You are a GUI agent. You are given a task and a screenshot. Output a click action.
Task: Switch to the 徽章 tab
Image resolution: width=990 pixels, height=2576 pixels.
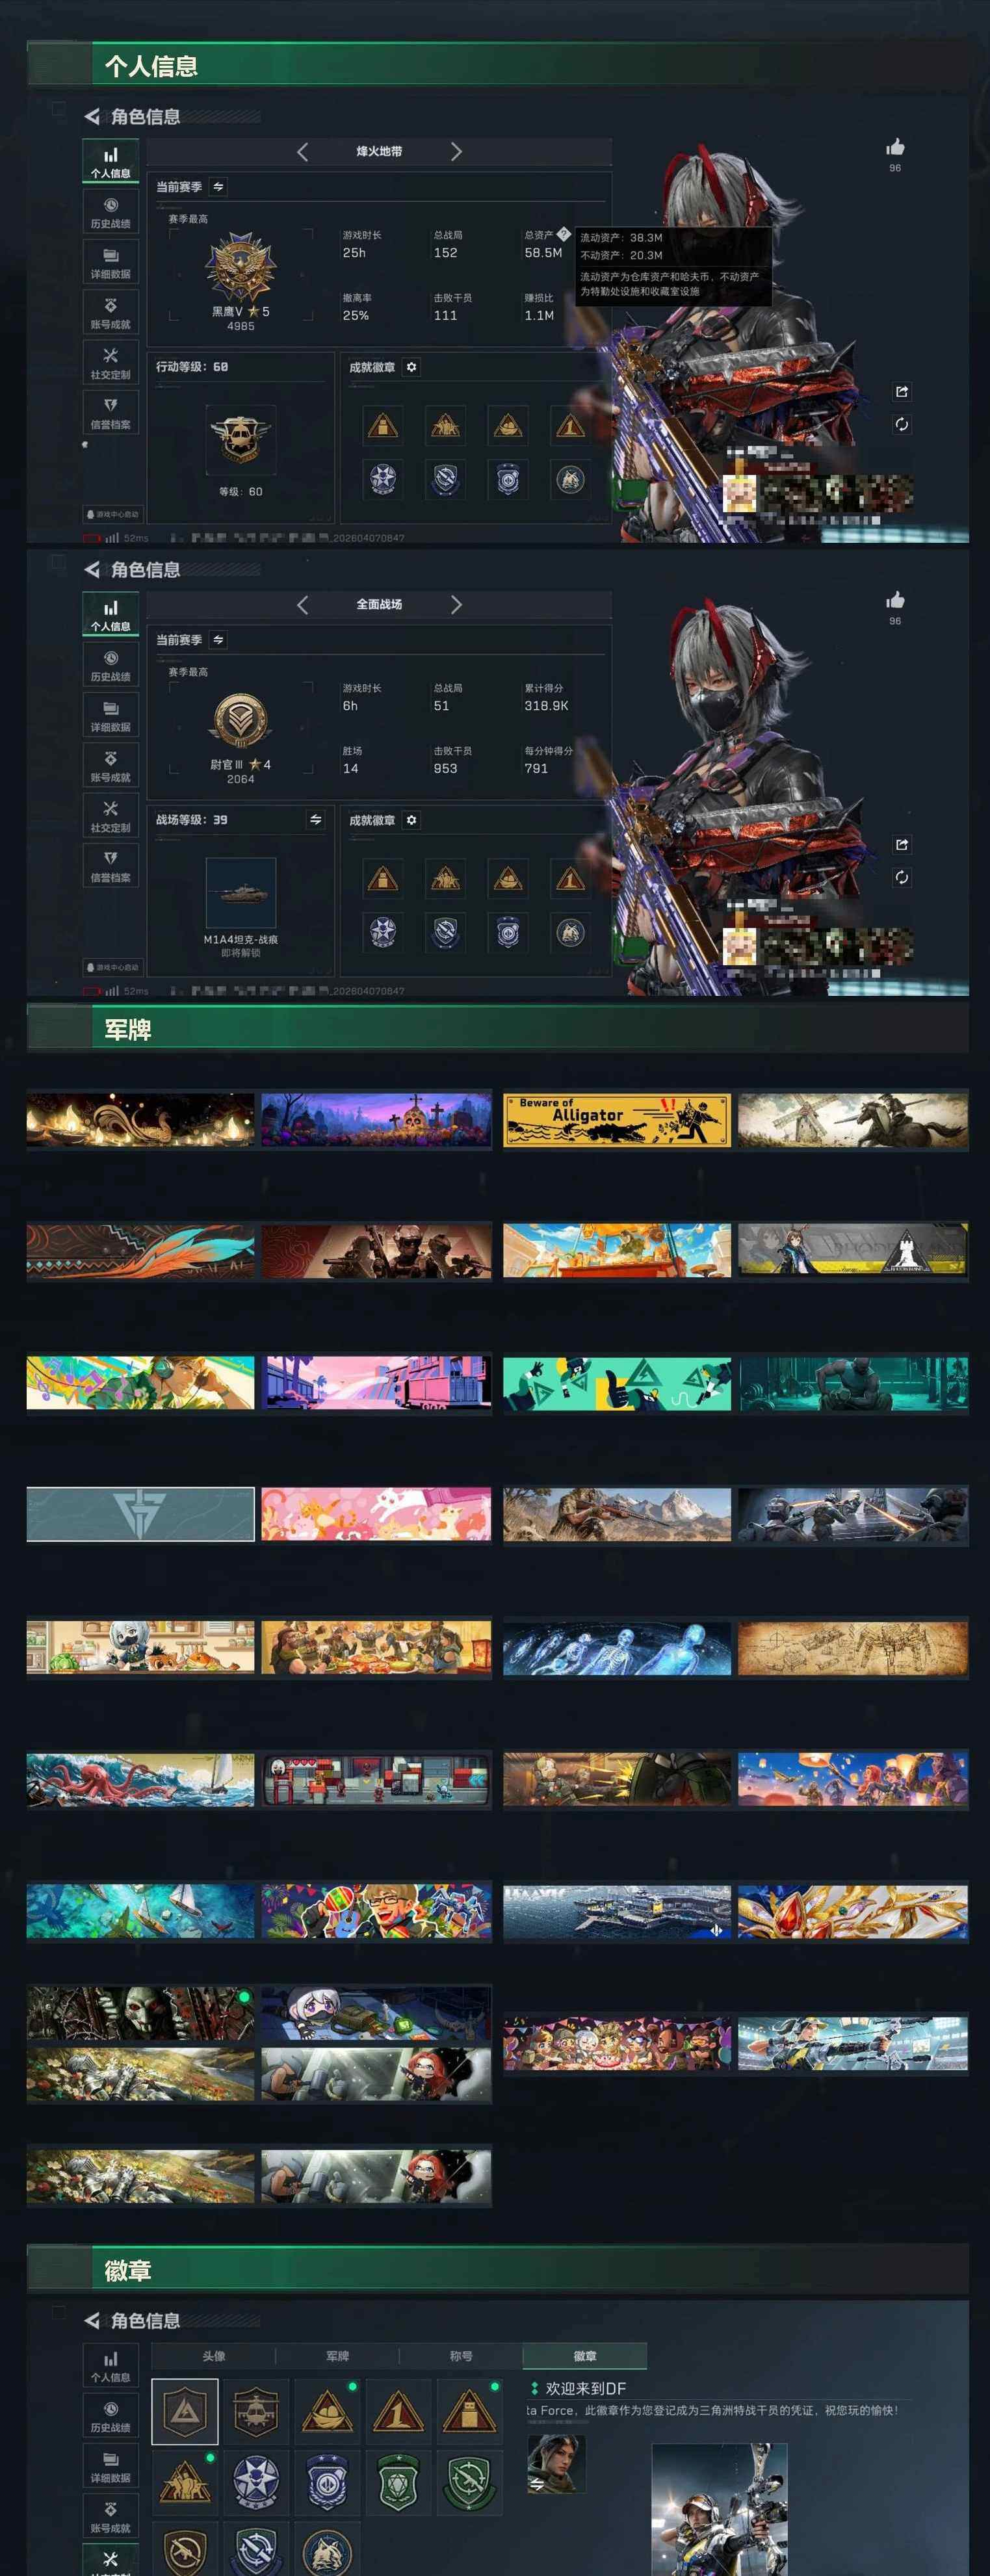click(x=585, y=2356)
